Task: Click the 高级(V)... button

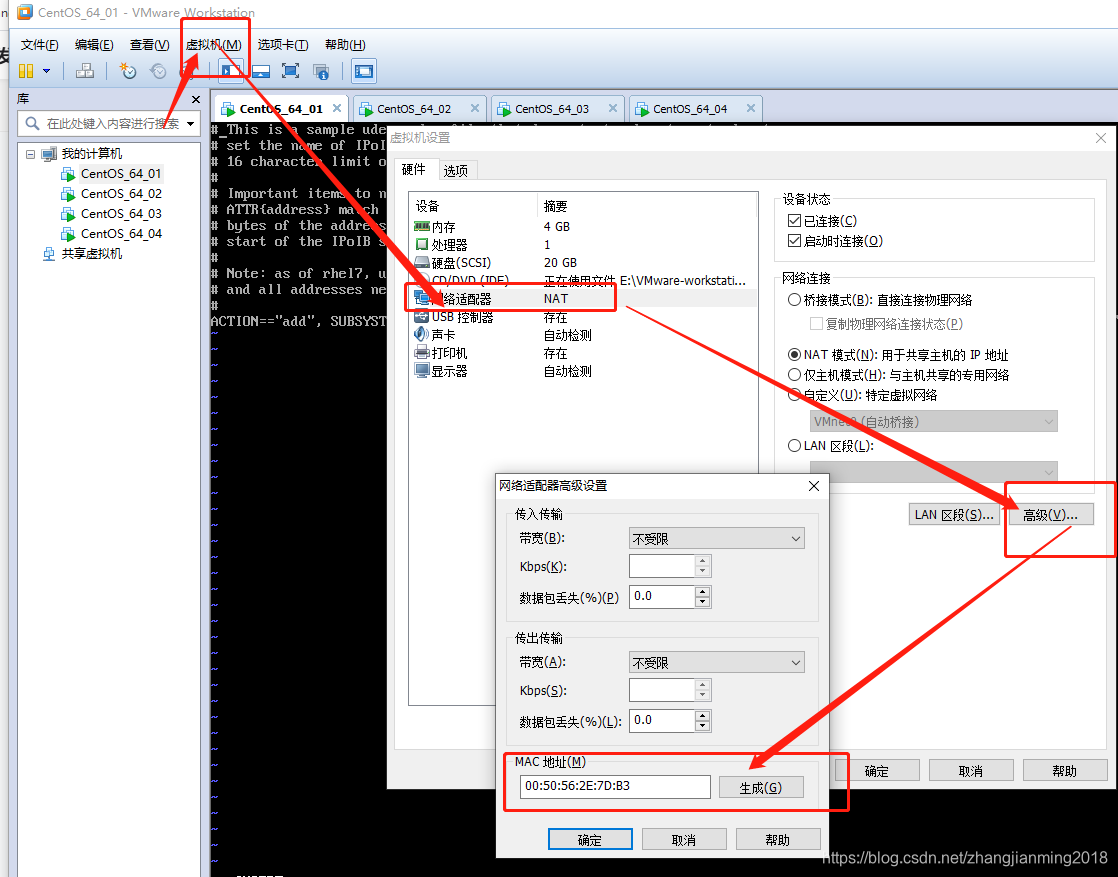Action: (x=1050, y=515)
